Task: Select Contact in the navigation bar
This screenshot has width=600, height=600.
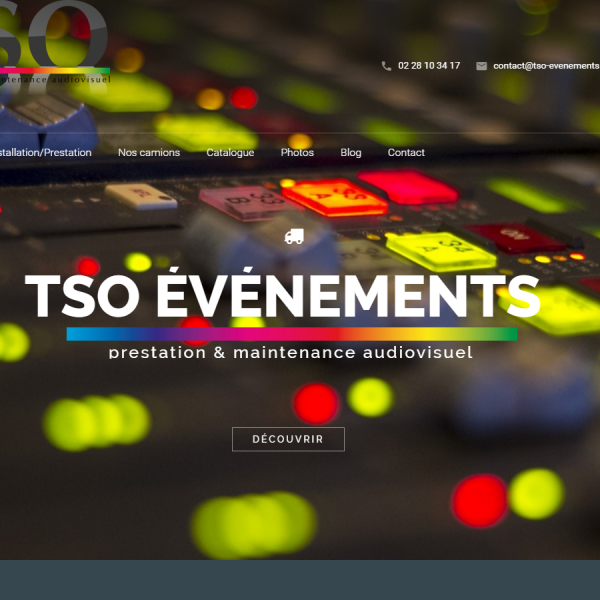Action: coord(406,153)
